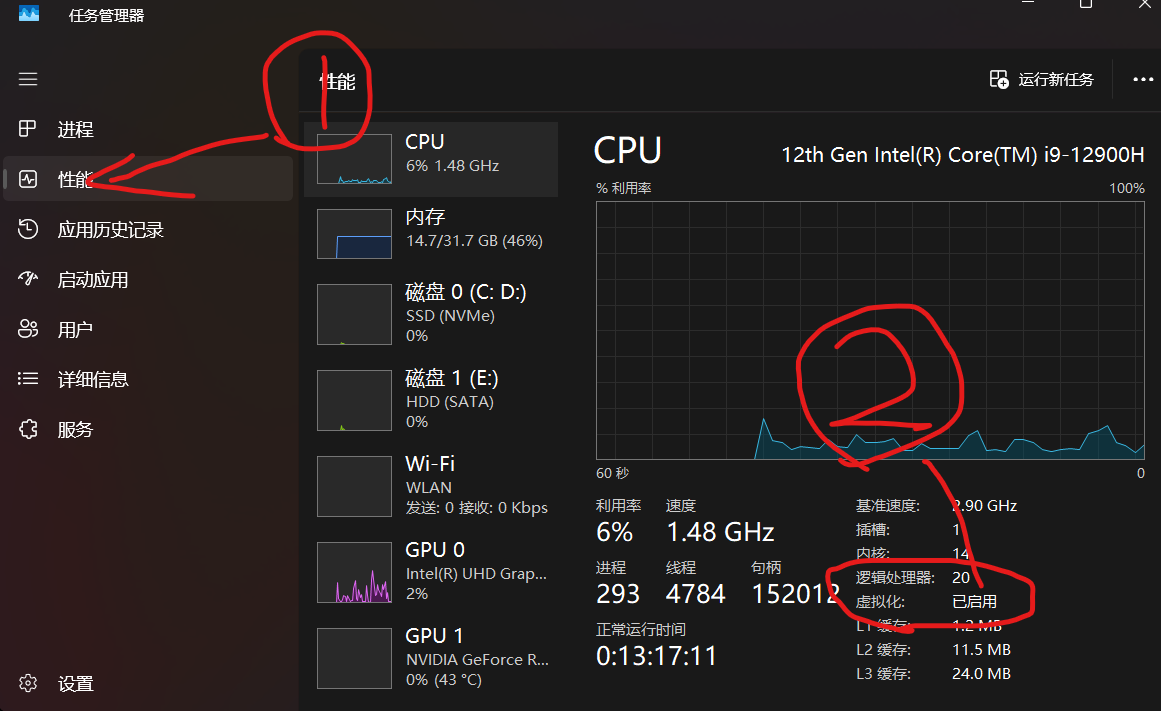
Task: Click the 运行新任务 icon
Action: coord(999,79)
